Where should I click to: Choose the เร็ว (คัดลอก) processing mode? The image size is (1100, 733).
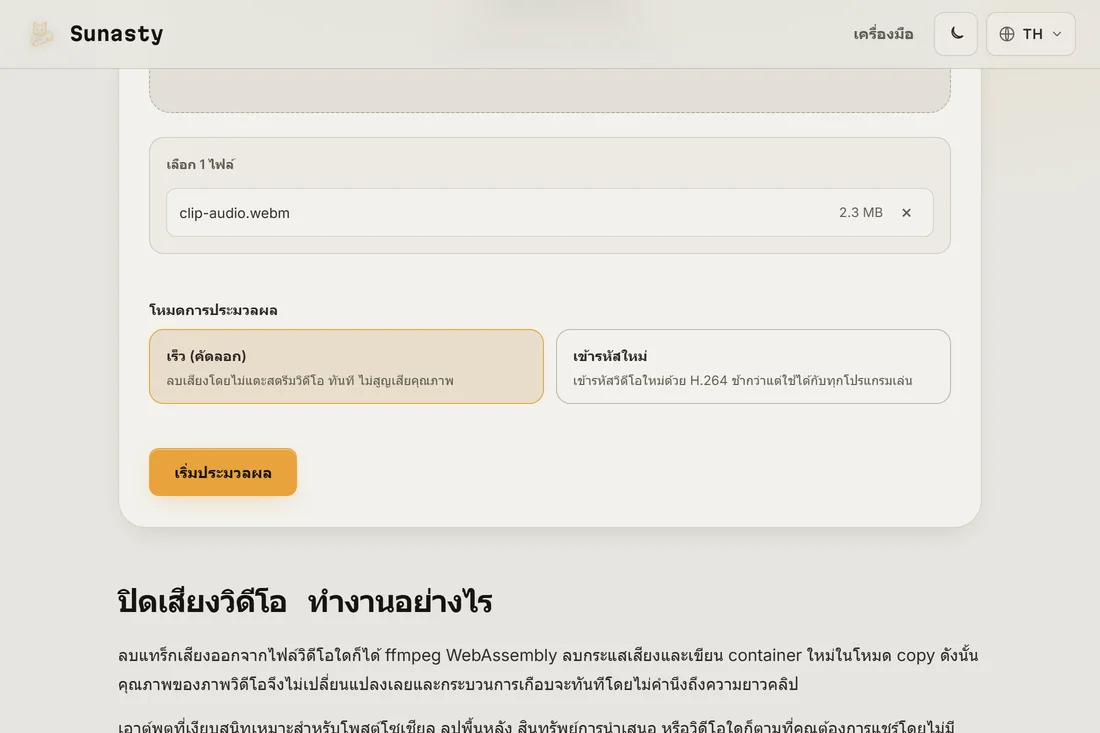click(346, 366)
